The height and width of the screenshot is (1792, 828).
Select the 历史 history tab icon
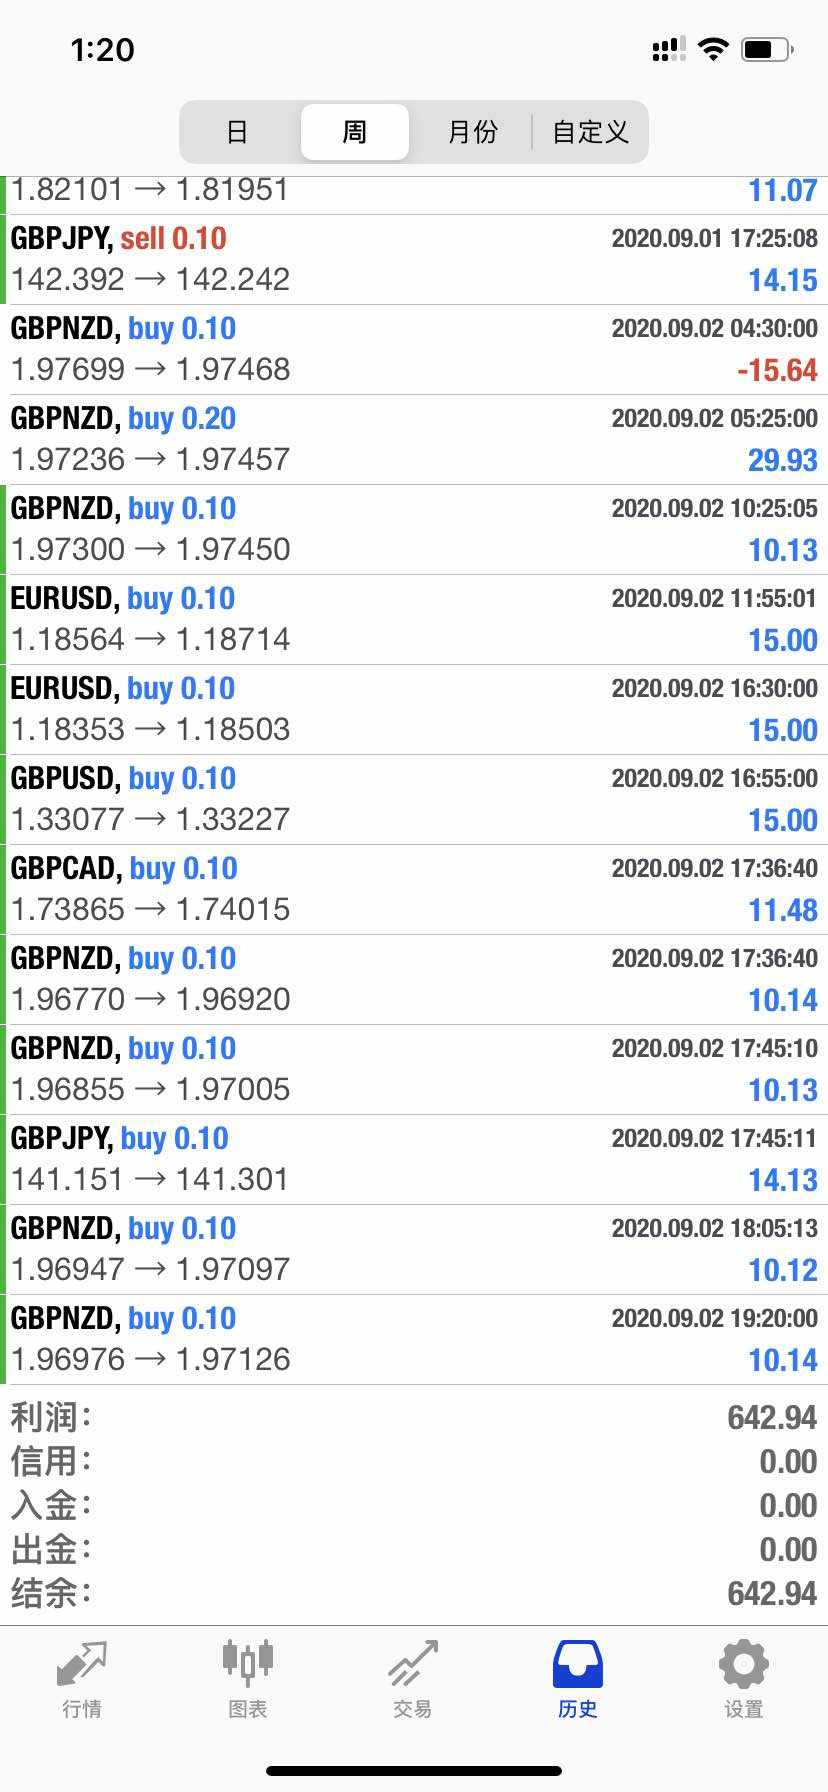[x=577, y=1665]
